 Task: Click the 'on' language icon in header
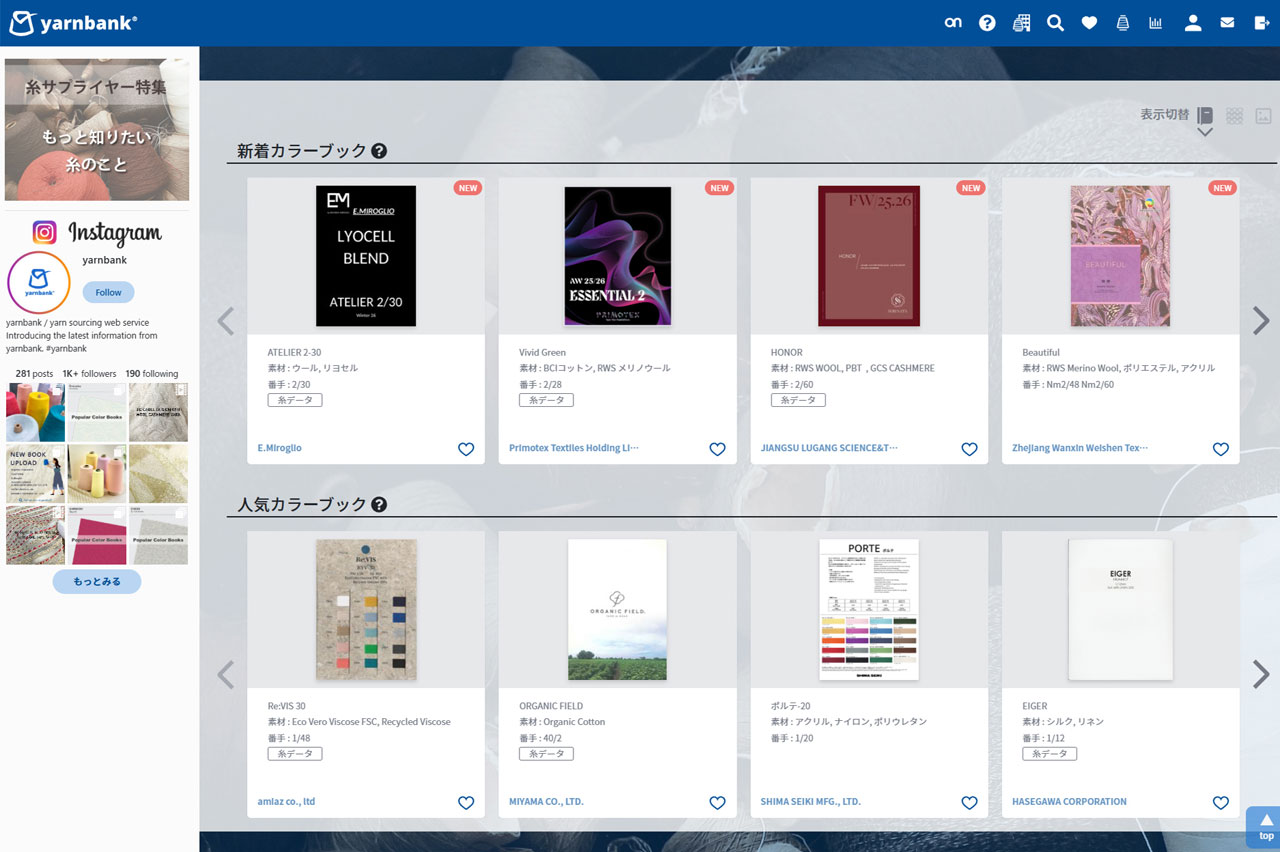pos(953,22)
